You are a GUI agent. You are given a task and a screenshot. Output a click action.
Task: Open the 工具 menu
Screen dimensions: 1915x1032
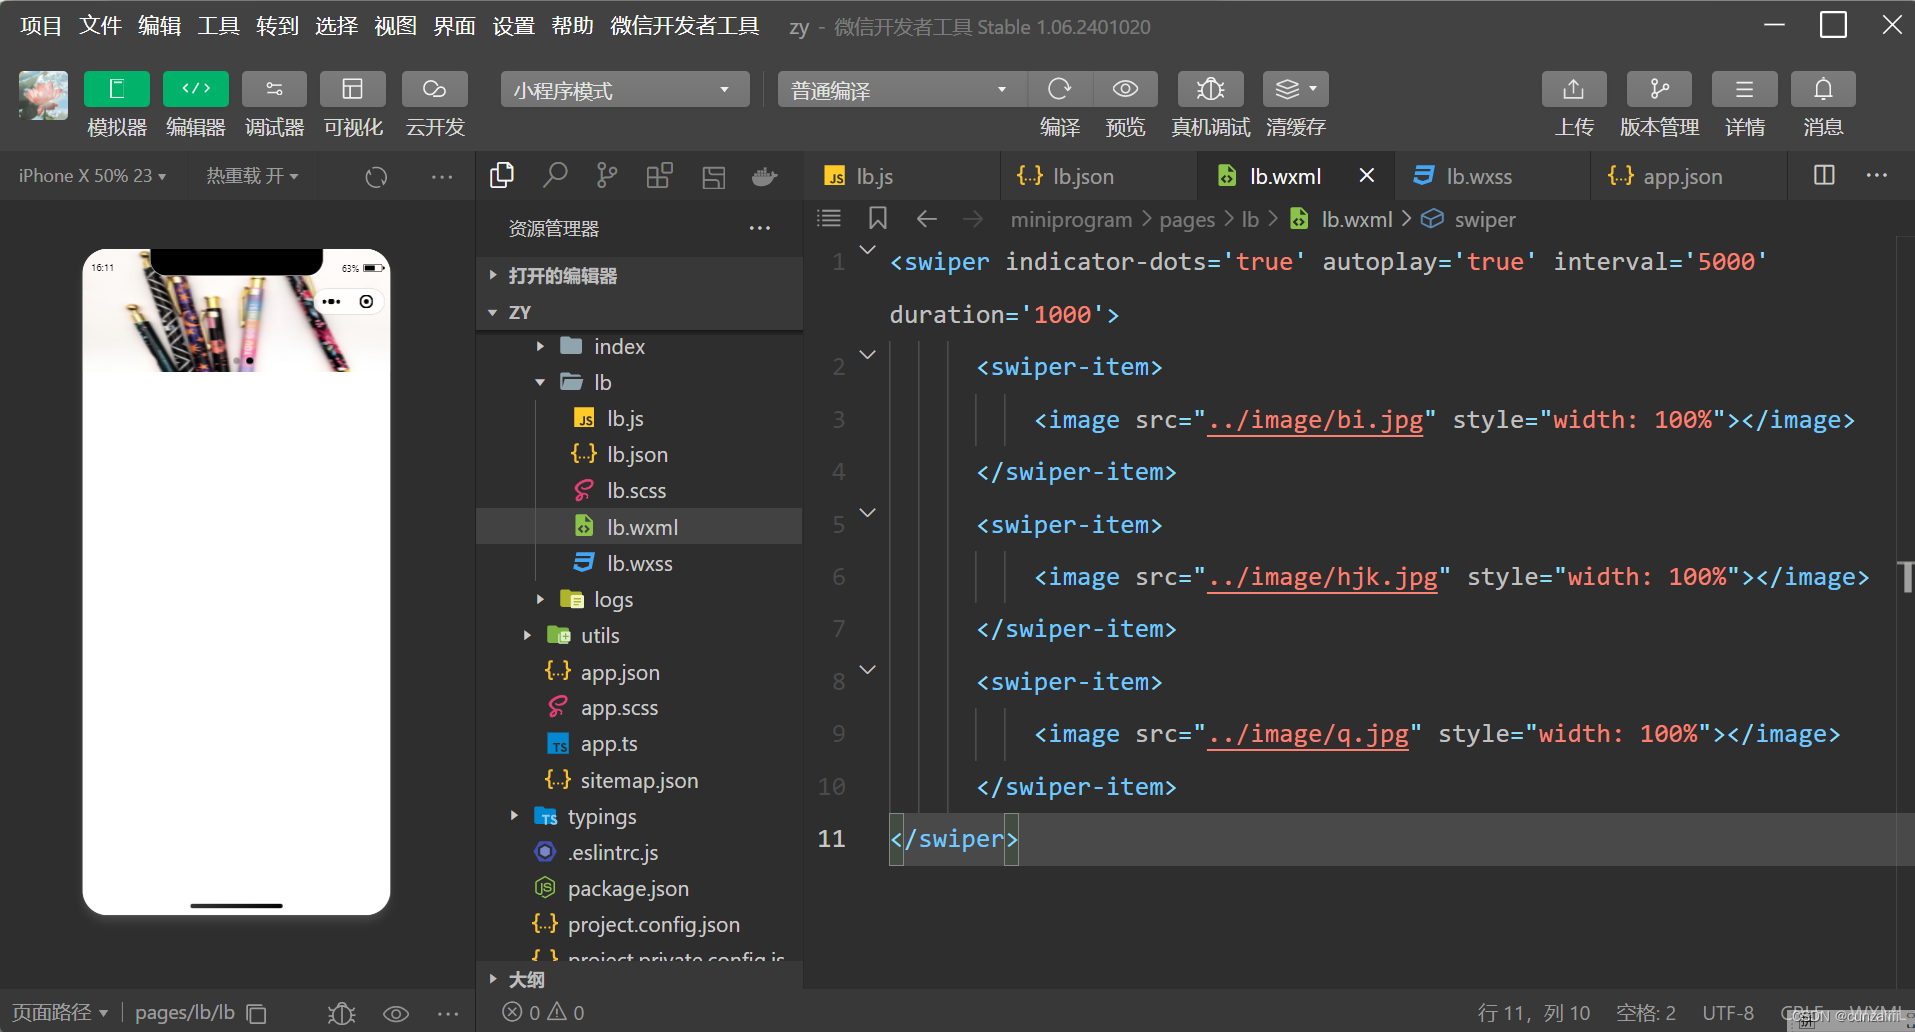click(x=218, y=26)
